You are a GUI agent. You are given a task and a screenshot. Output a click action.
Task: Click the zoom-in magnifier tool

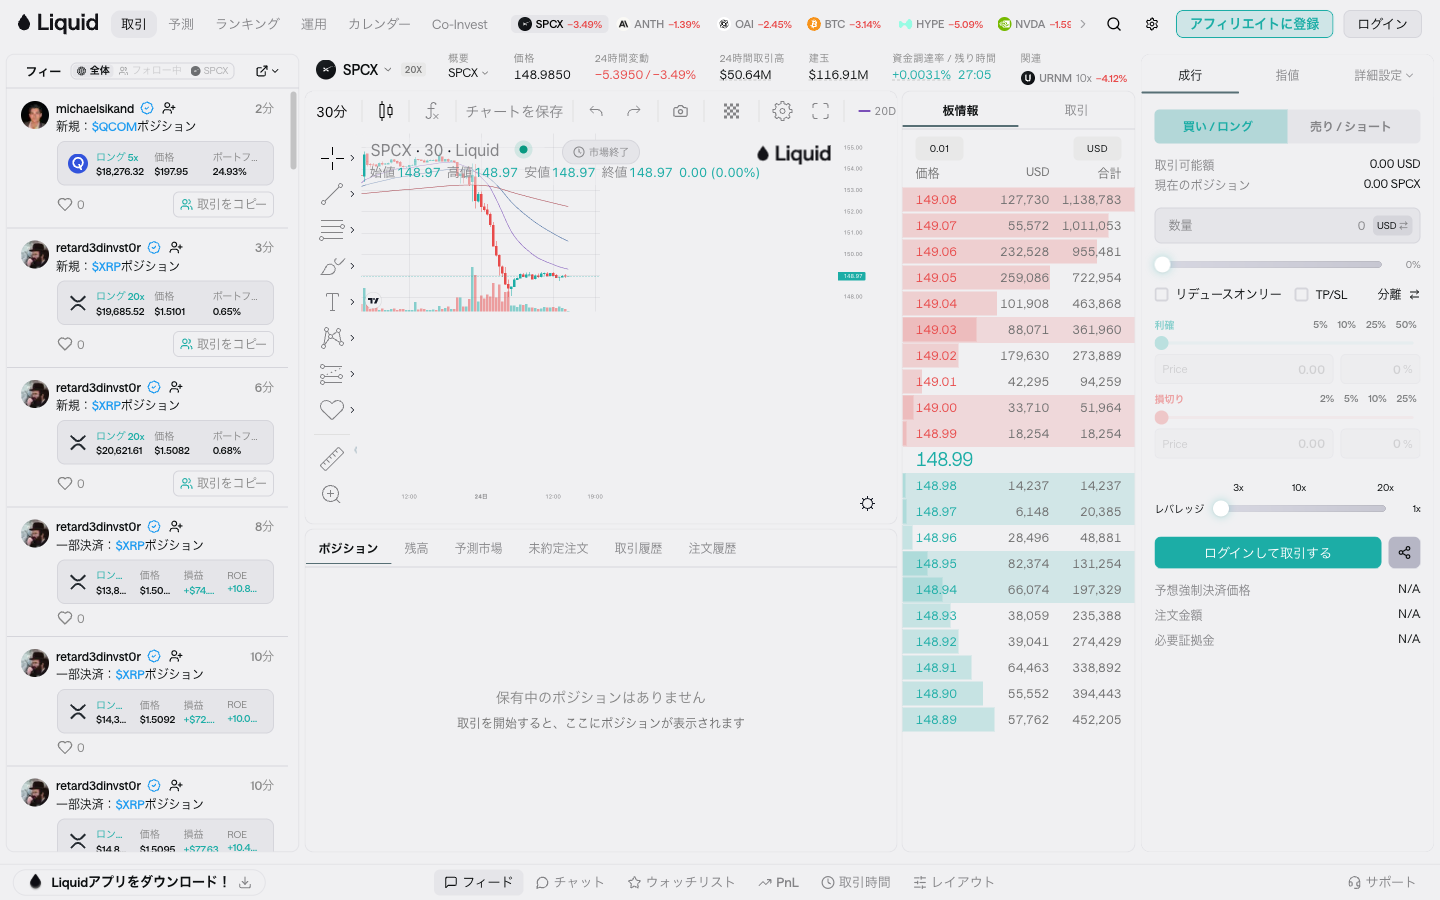(x=332, y=494)
